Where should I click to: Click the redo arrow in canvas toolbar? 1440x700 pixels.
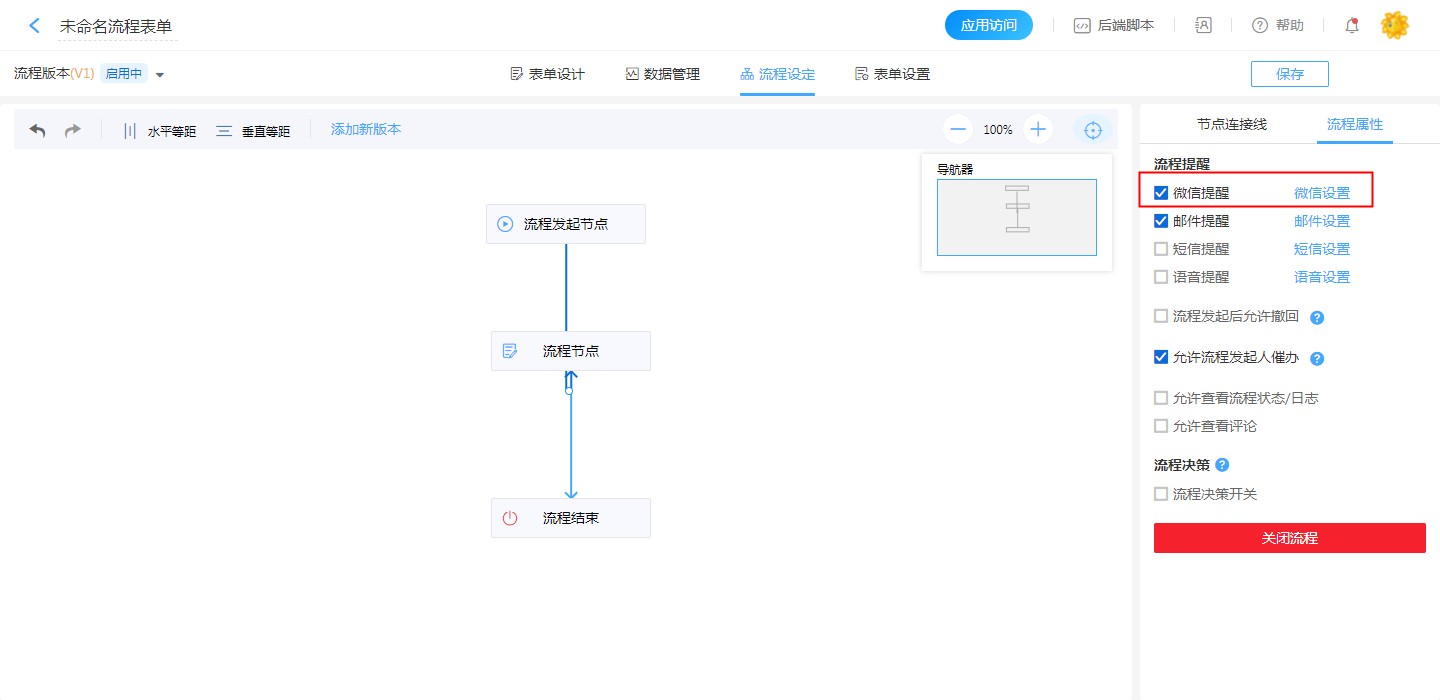[72, 130]
